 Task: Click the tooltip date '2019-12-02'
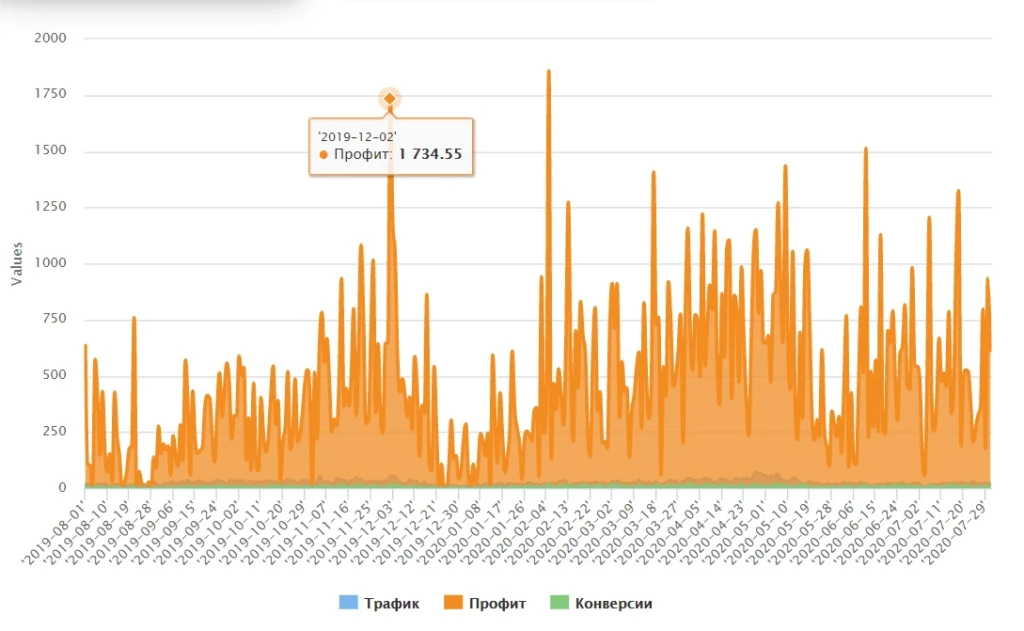(357, 137)
